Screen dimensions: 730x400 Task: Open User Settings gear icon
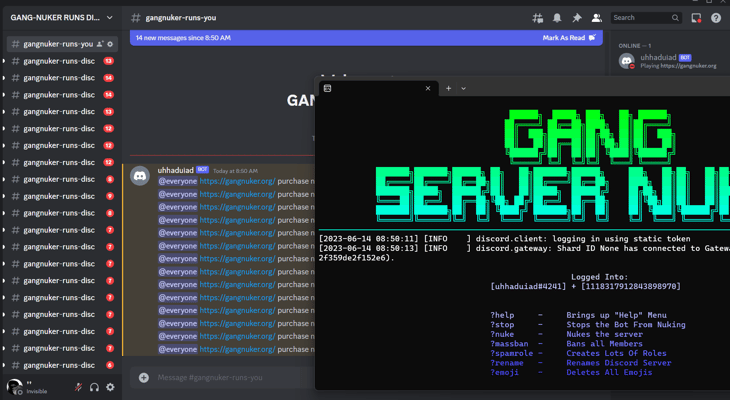(110, 387)
